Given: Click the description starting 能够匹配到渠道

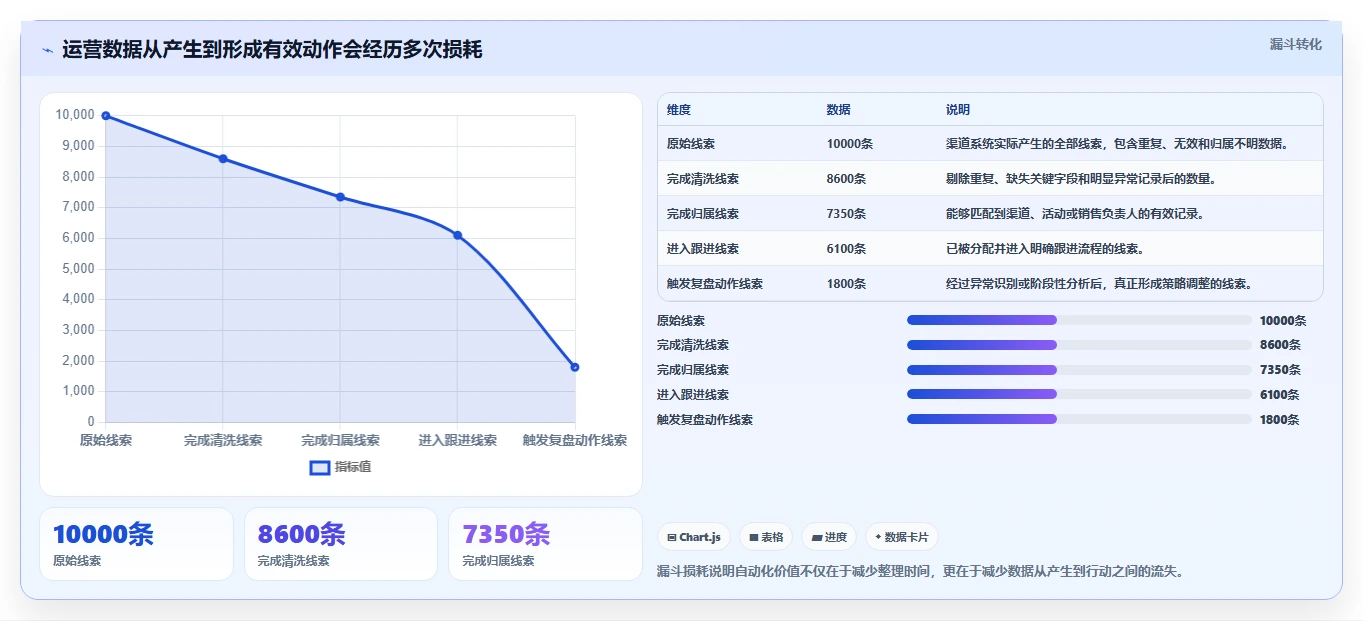Looking at the screenshot, I should (1075, 214).
